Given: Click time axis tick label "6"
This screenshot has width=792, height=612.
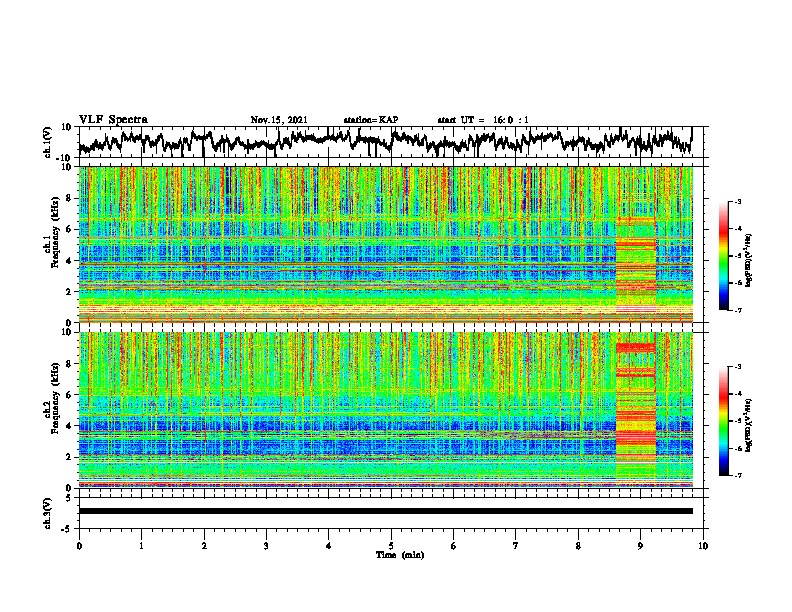Looking at the screenshot, I should tap(454, 546).
